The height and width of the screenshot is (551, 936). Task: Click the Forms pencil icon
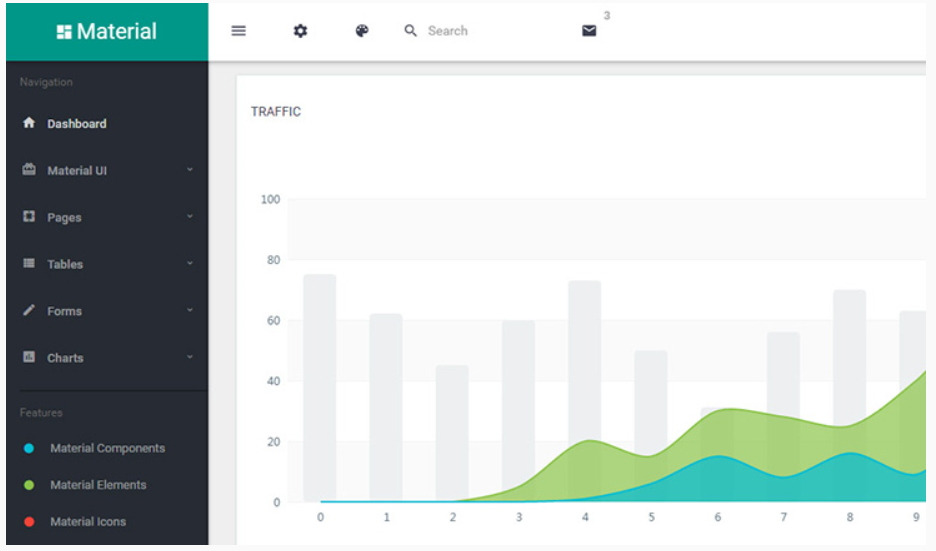[x=29, y=310]
